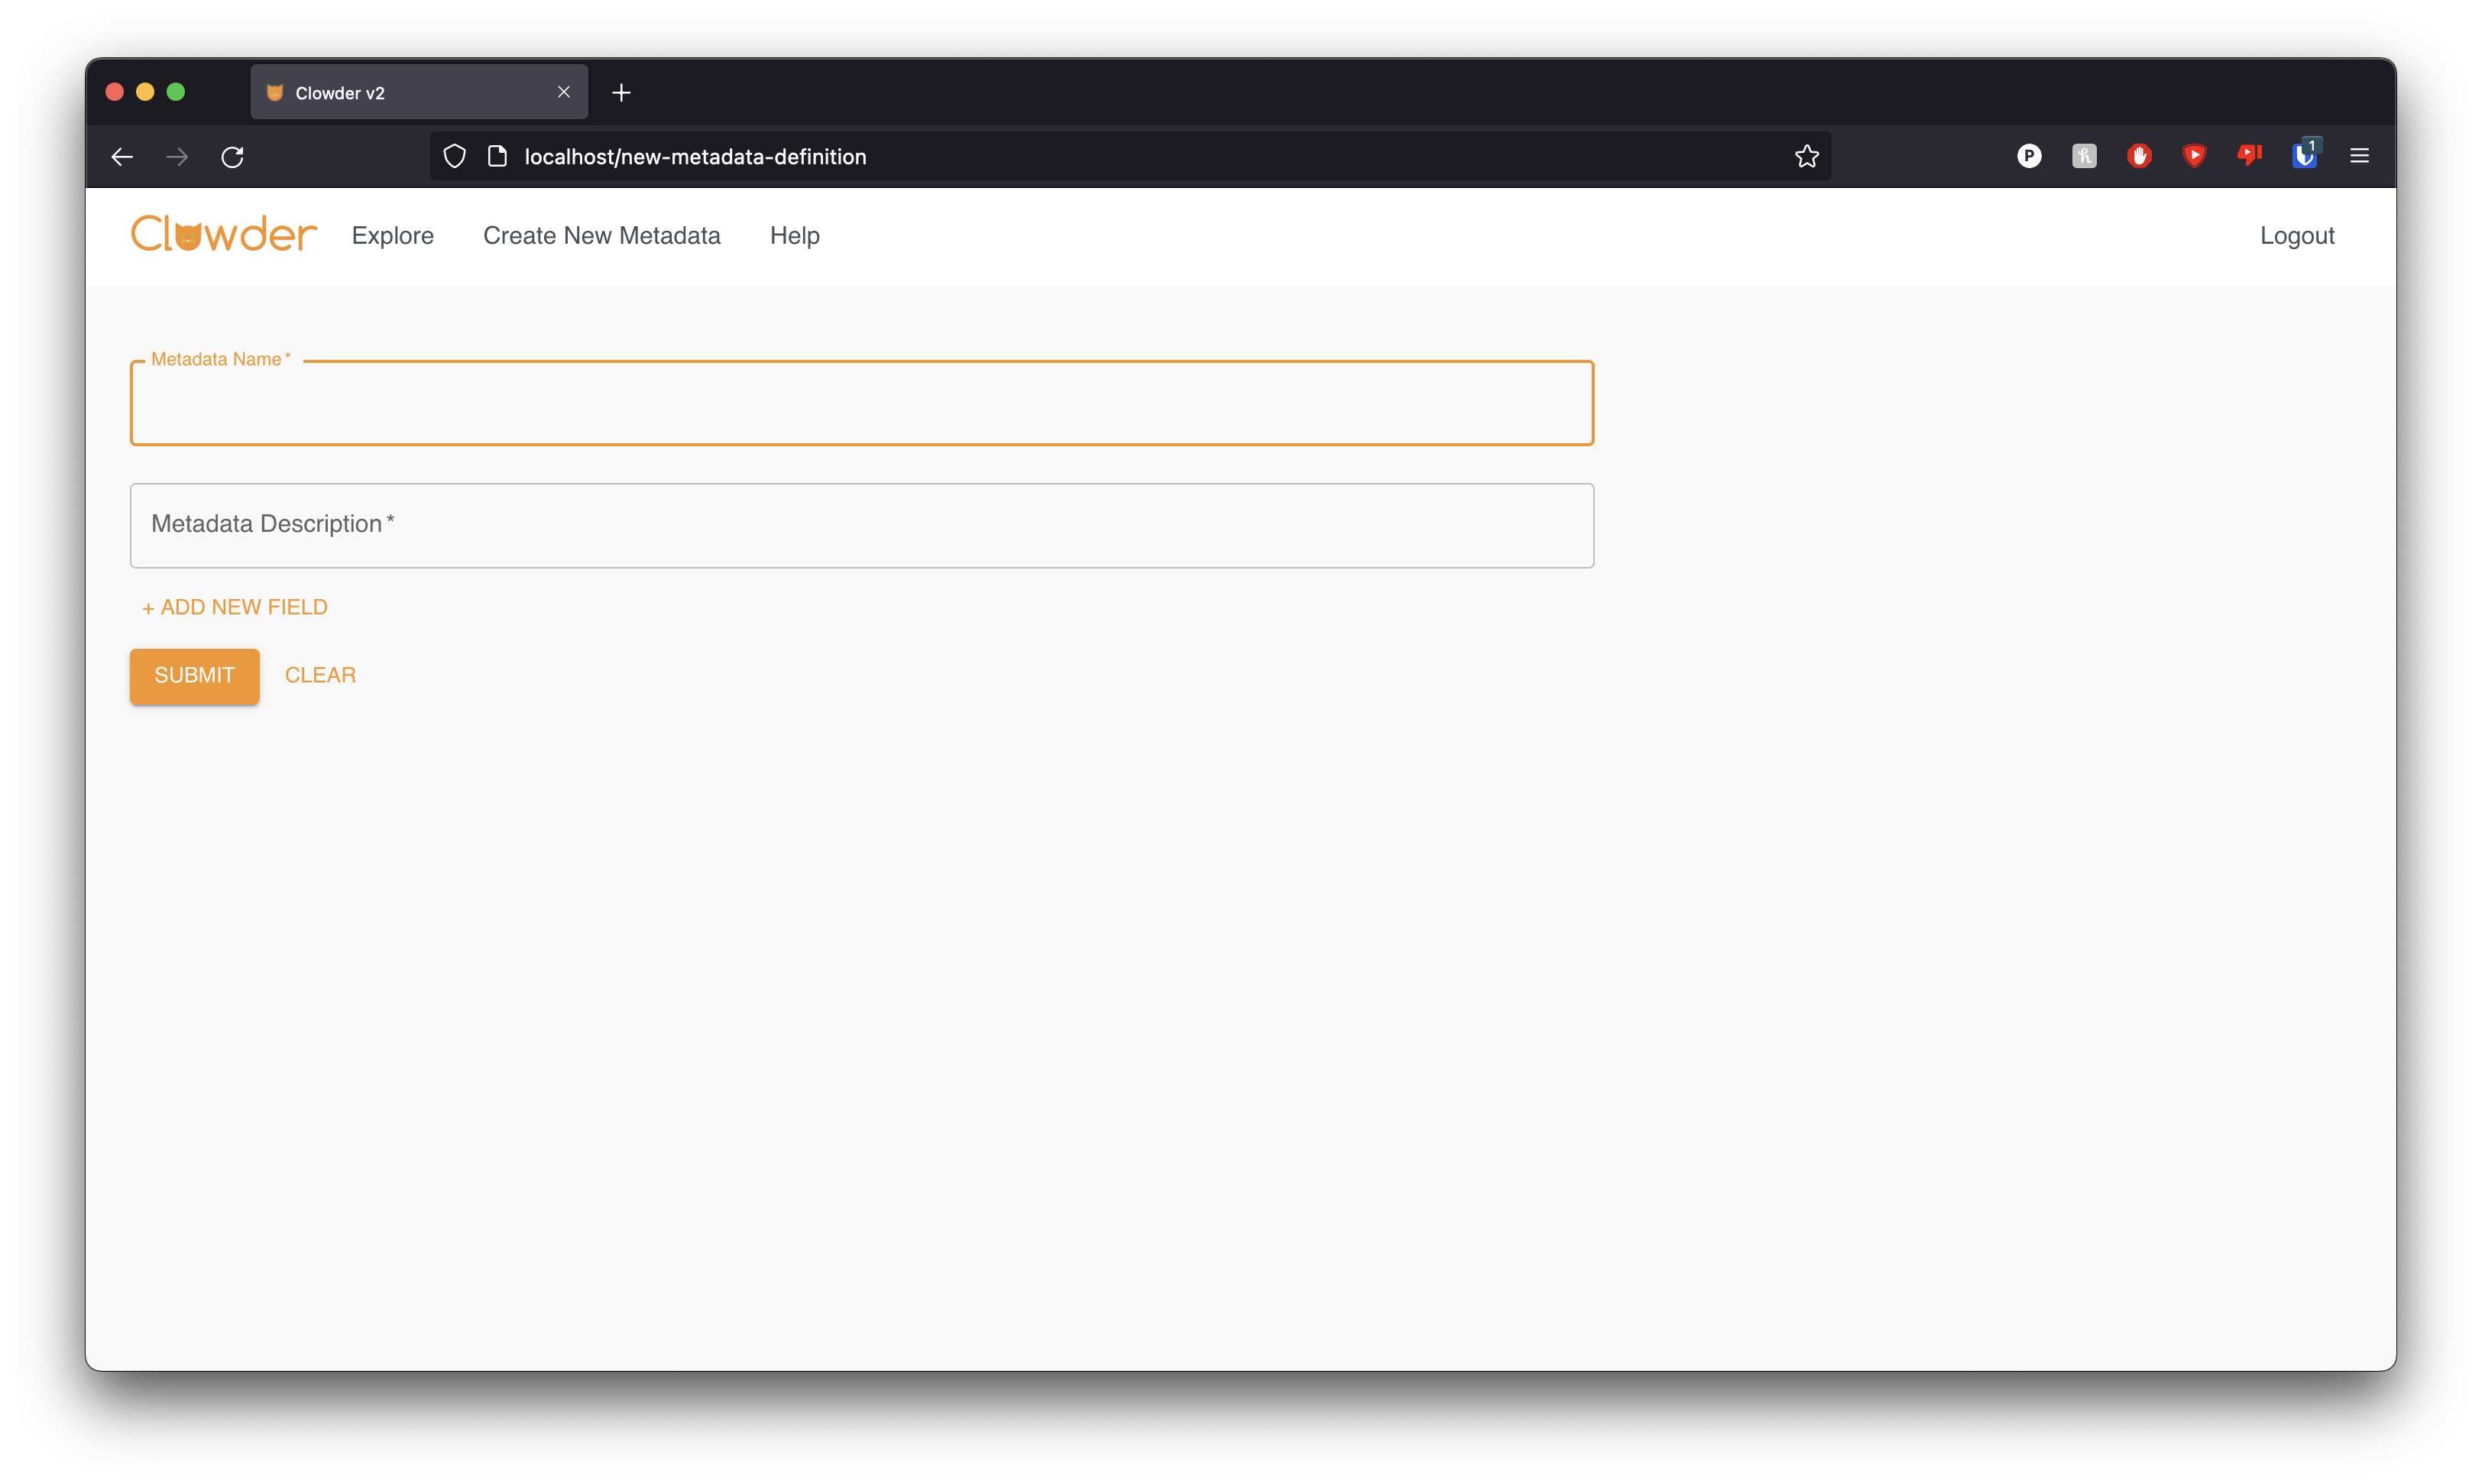Image resolution: width=2482 pixels, height=1484 pixels.
Task: Click the AdBlock stop-hand extension icon
Action: (x=2139, y=155)
